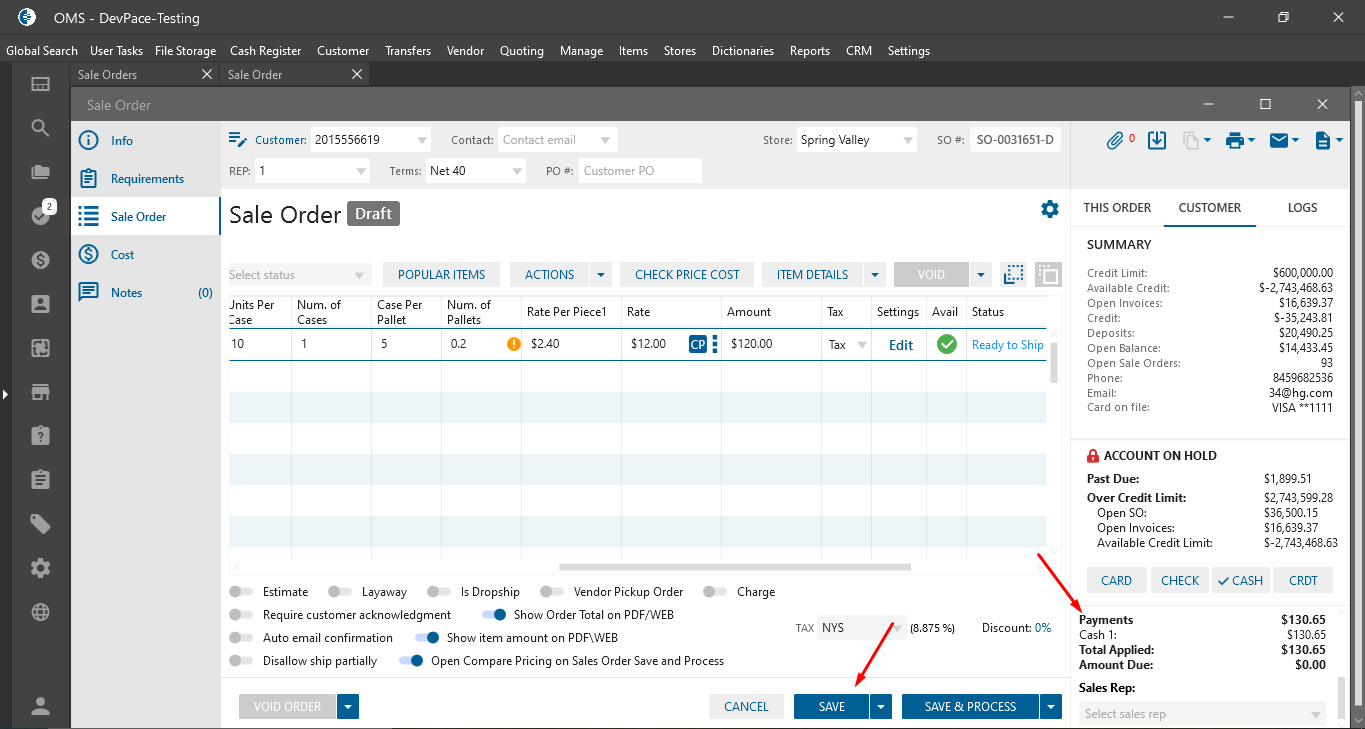This screenshot has height=729, width=1365.
Task: Click the paperclip attachments icon
Action: click(x=1115, y=141)
